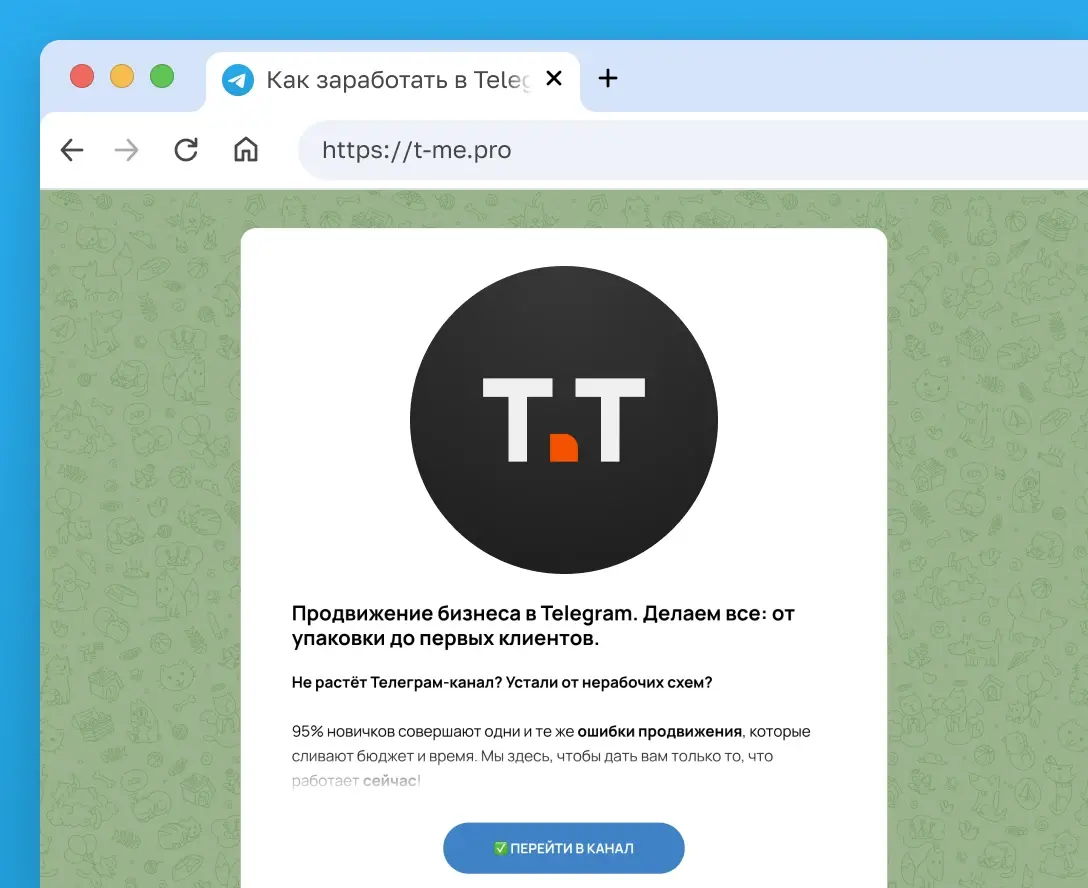Close the Telegram tab with the X
The width and height of the screenshot is (1088, 888).
coord(554,78)
